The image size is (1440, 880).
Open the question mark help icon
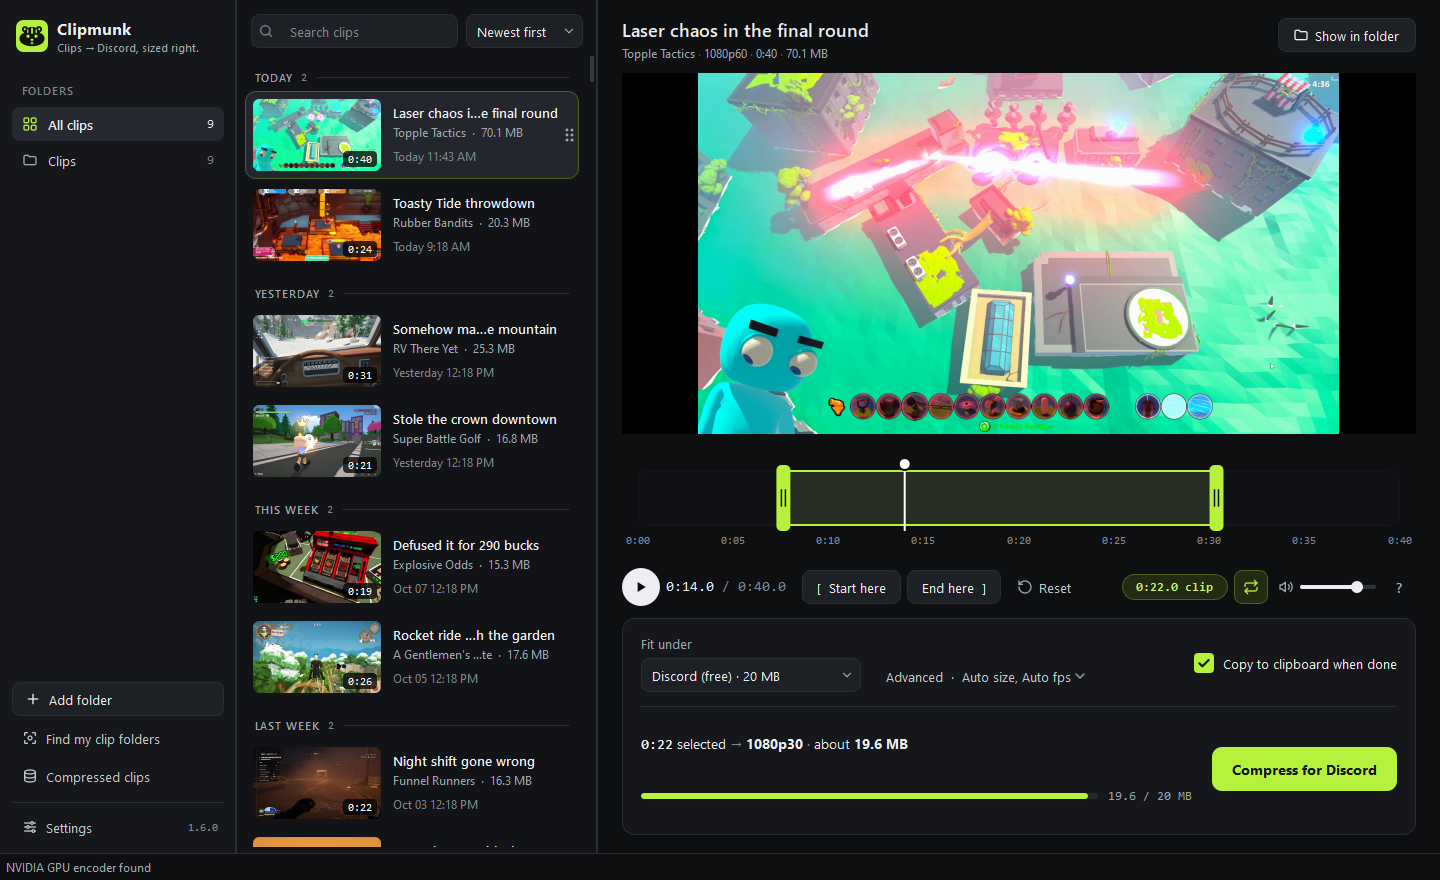pos(1399,588)
